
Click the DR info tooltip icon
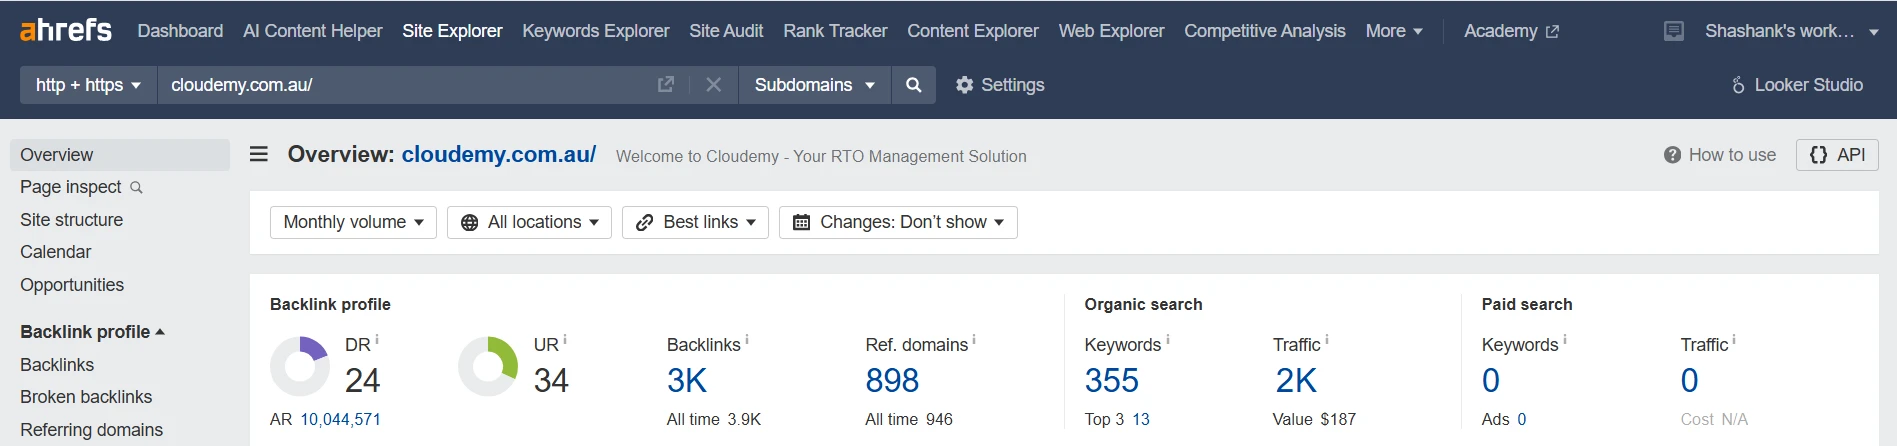377,340
